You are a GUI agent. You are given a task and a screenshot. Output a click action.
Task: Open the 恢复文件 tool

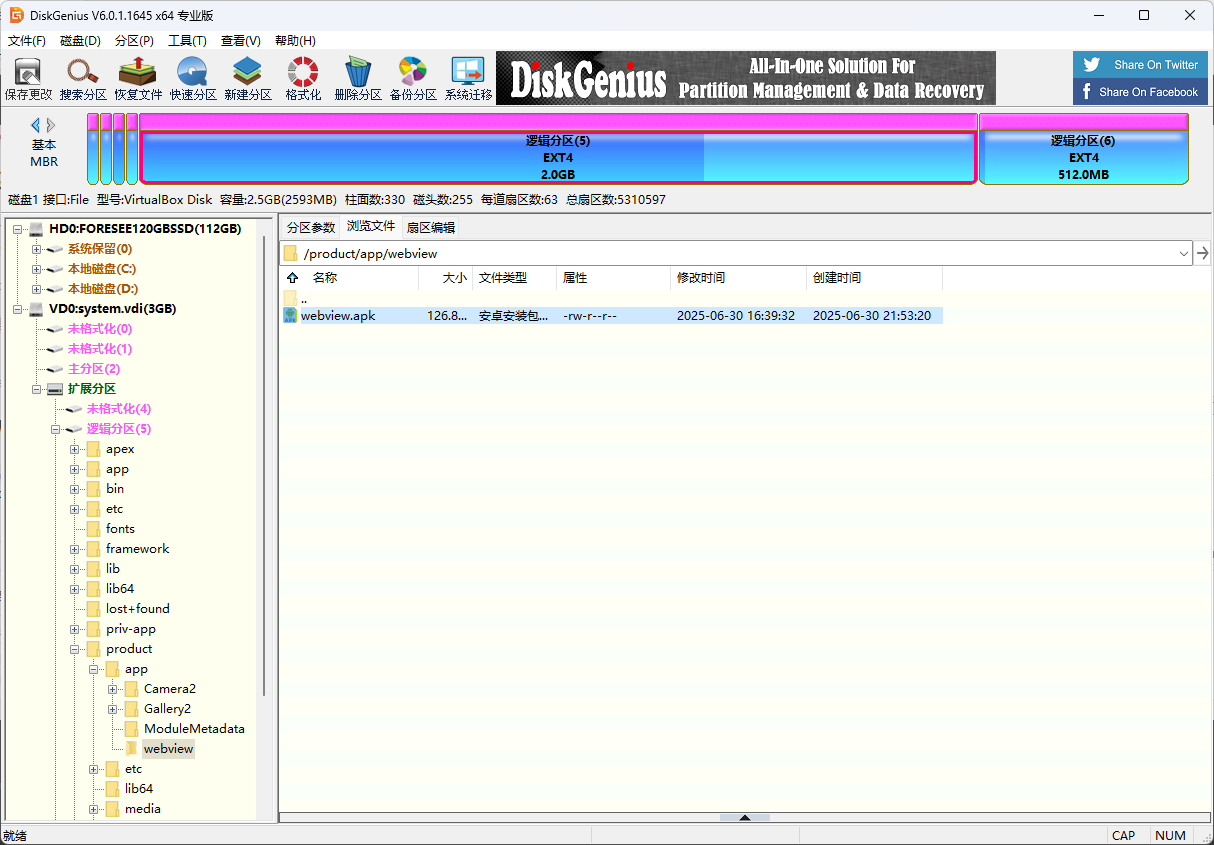pyautogui.click(x=137, y=77)
